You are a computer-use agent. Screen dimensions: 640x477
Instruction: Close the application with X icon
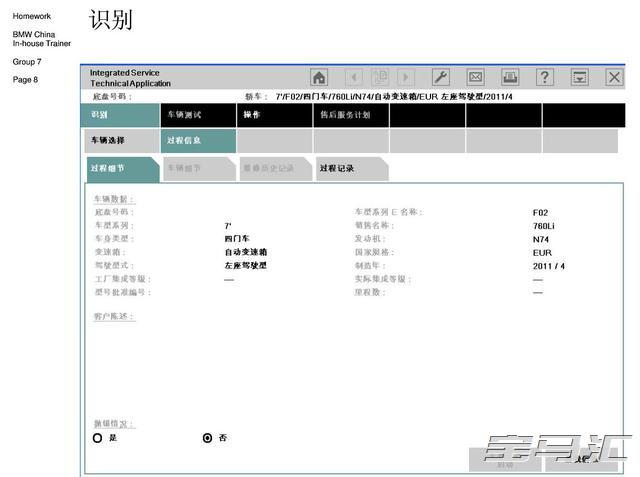point(614,77)
